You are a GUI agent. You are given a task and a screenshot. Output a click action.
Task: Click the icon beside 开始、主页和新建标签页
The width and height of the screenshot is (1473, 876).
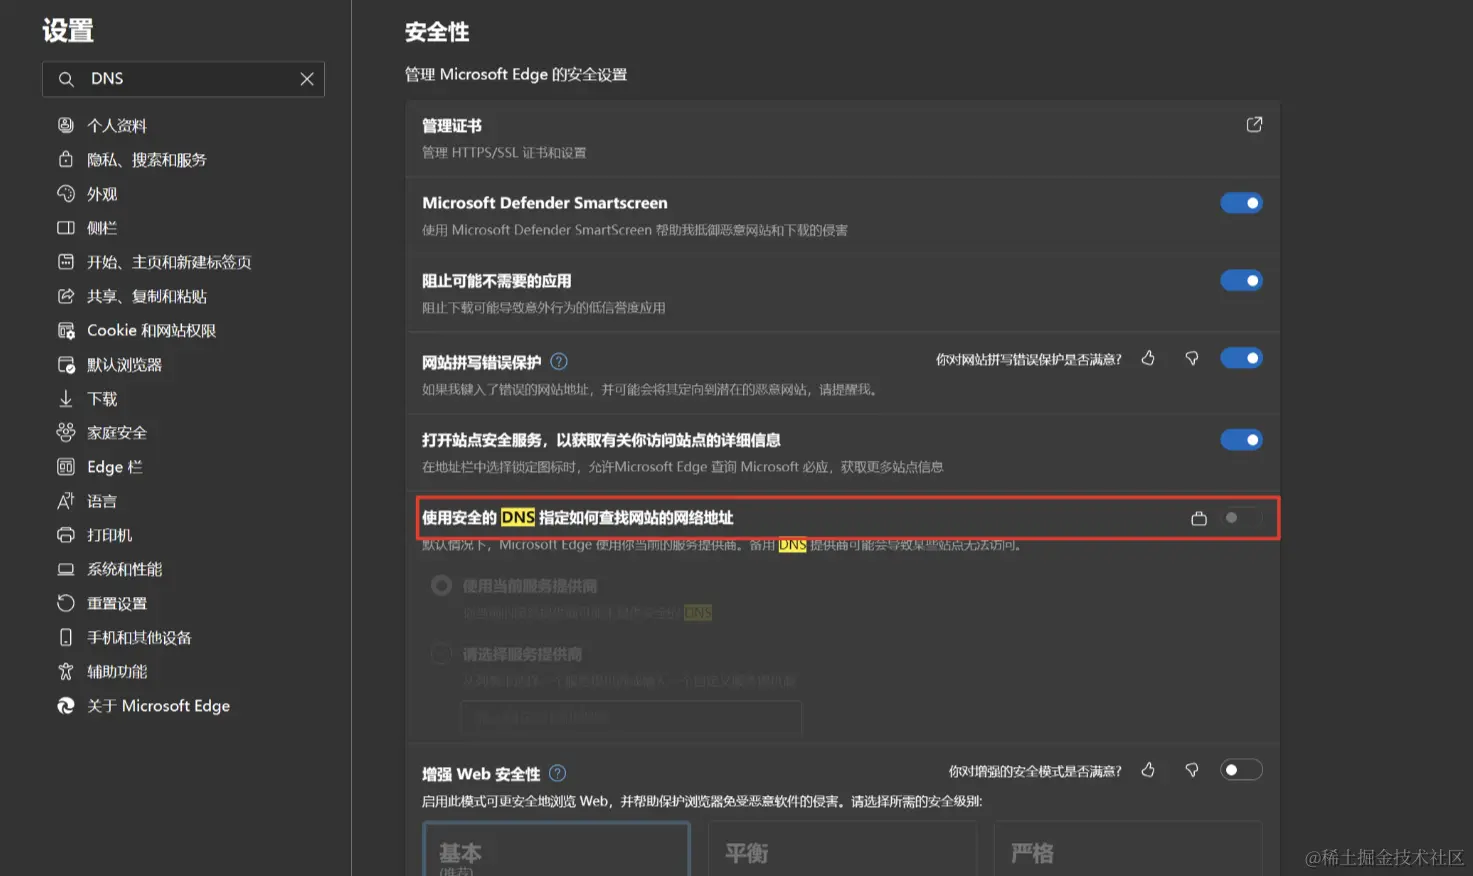(x=66, y=261)
